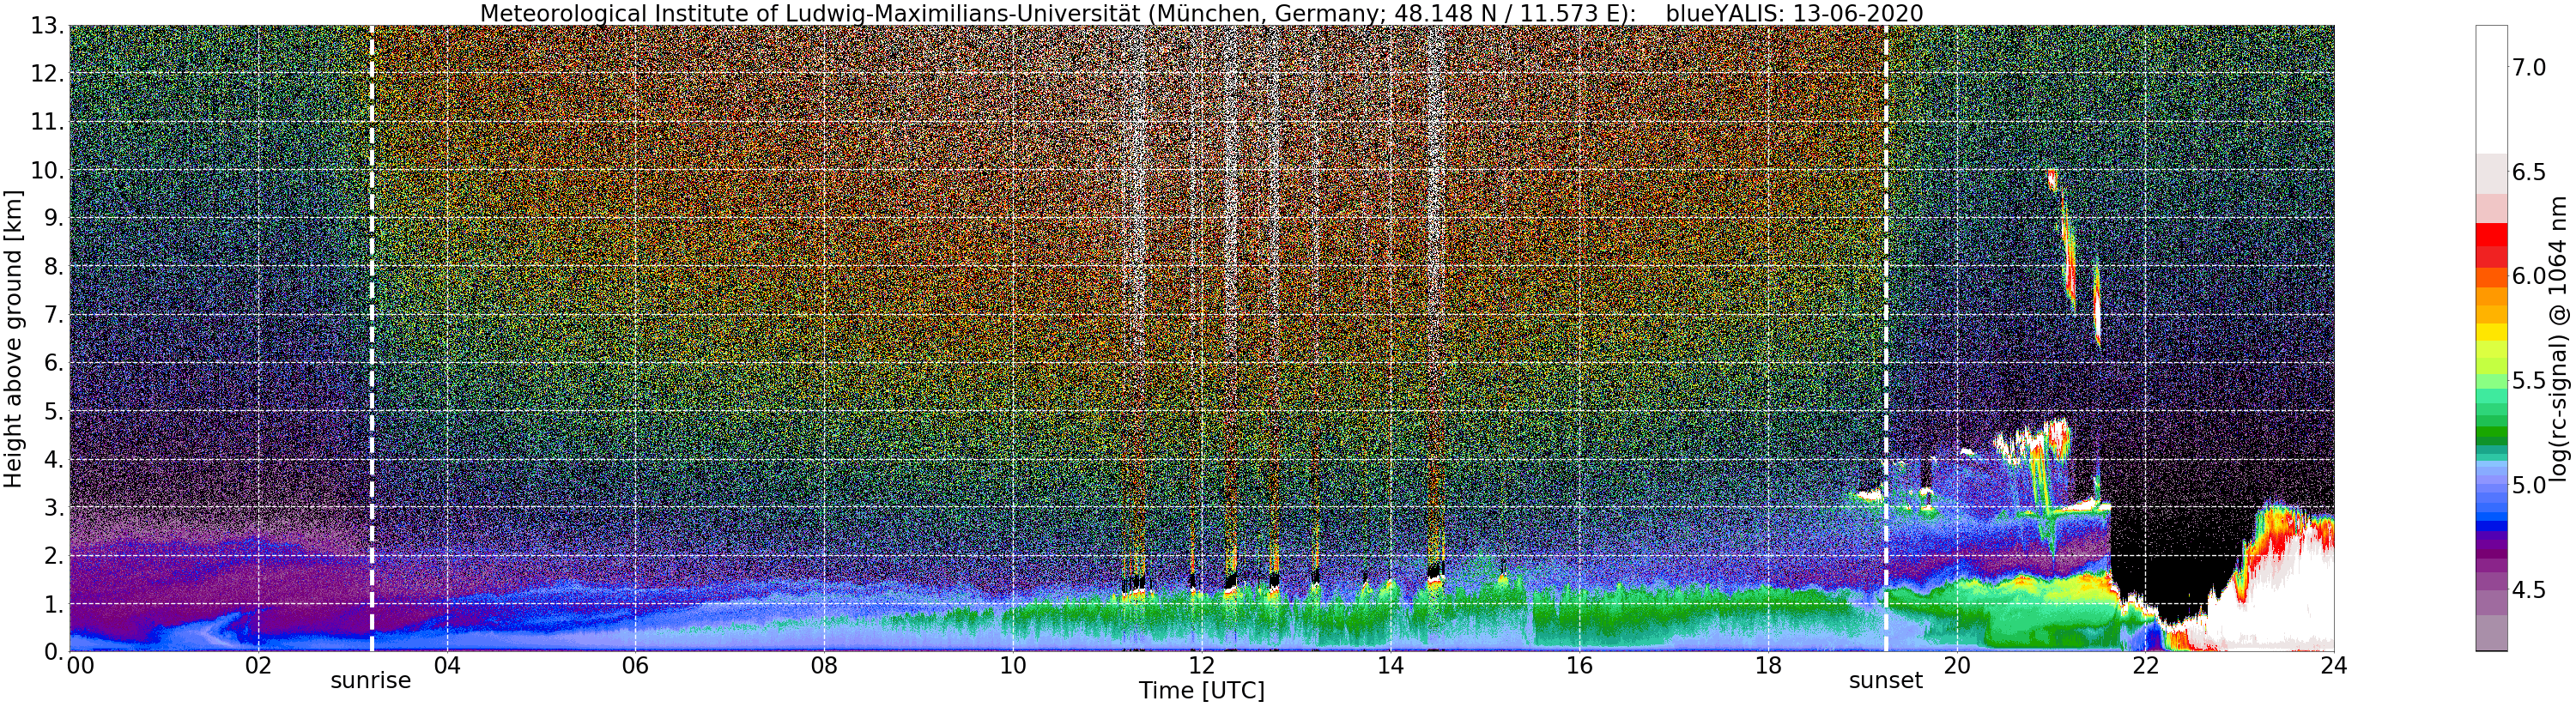
Task: Click time axis tick label '00'
Action: (79, 666)
